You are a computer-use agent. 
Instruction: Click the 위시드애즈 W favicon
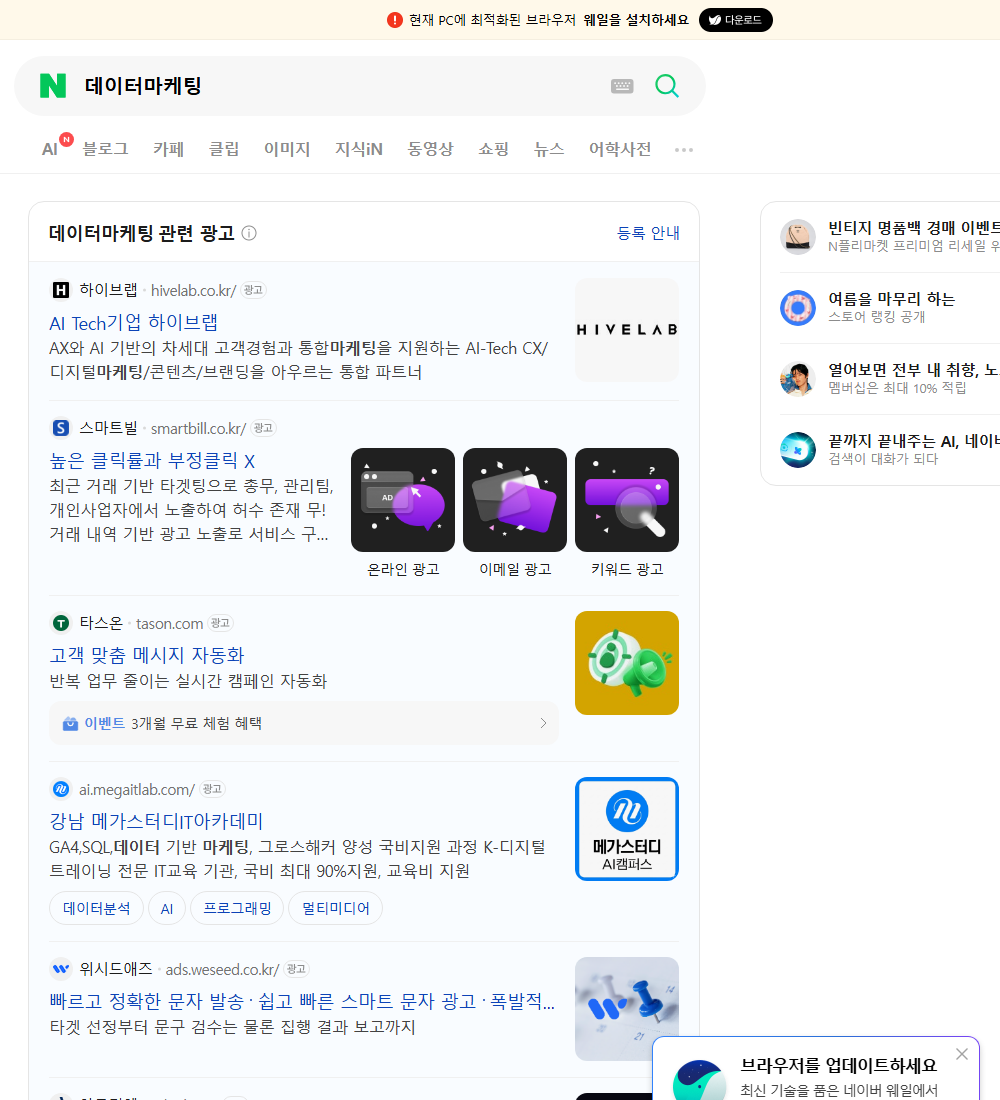(61, 969)
